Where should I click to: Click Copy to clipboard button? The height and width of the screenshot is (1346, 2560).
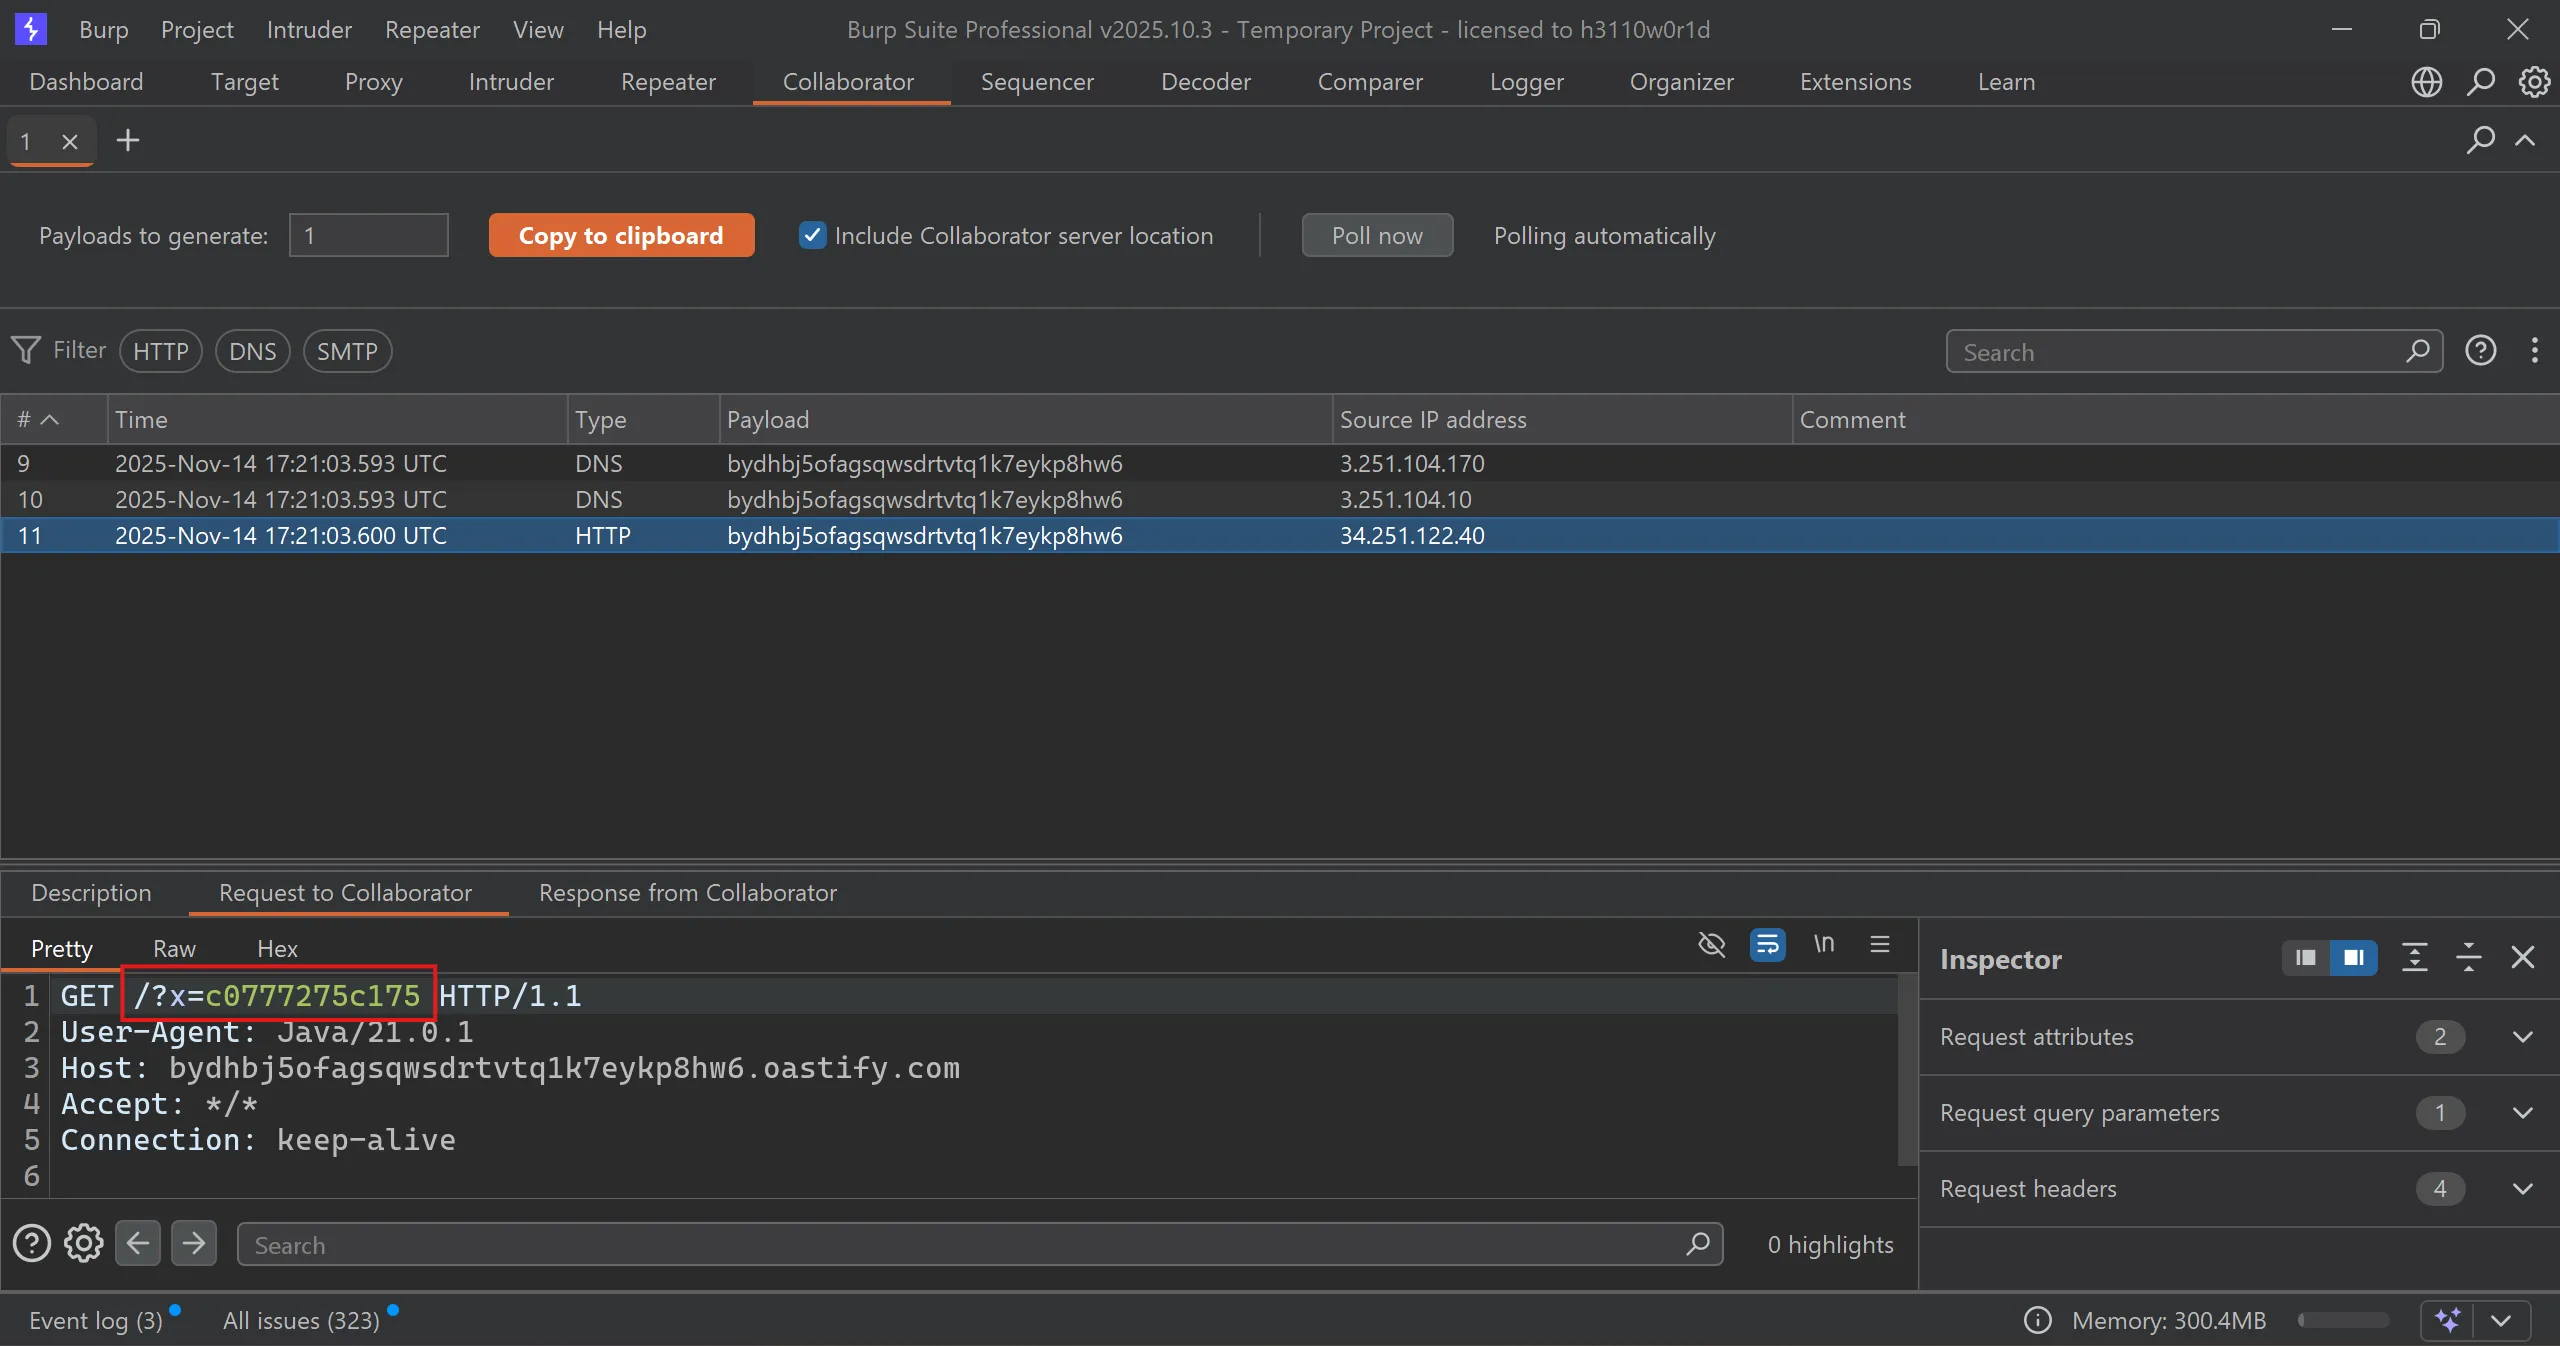[x=621, y=236]
